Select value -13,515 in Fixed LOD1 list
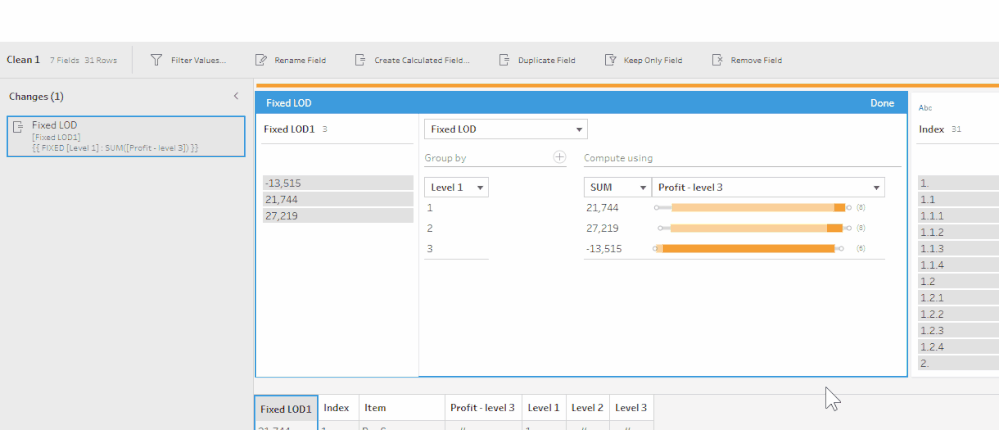Screen dimensions: 999x430 [x=338, y=183]
